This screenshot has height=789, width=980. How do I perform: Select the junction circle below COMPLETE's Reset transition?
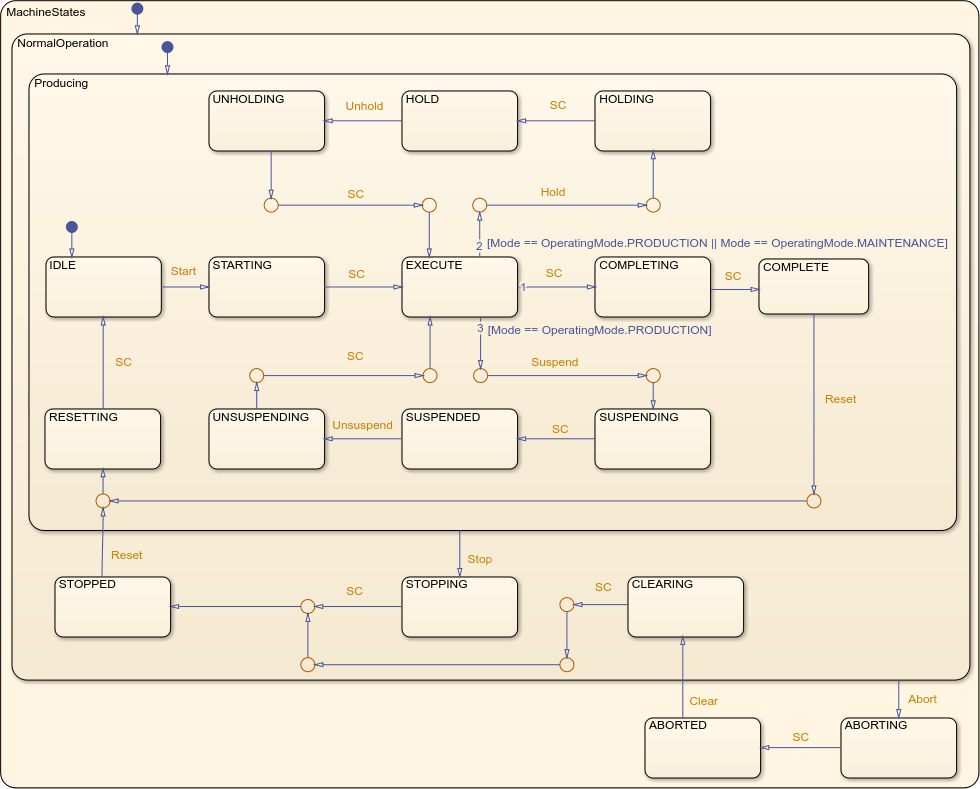pyautogui.click(x=814, y=500)
